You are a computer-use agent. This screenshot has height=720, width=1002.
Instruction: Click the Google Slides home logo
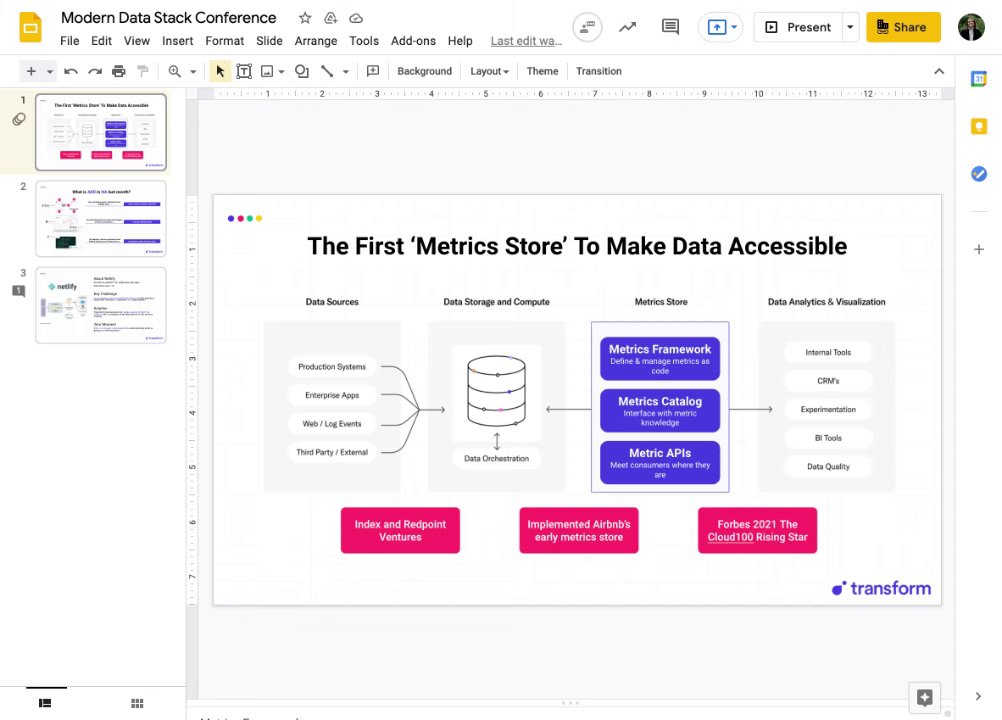pyautogui.click(x=30, y=27)
